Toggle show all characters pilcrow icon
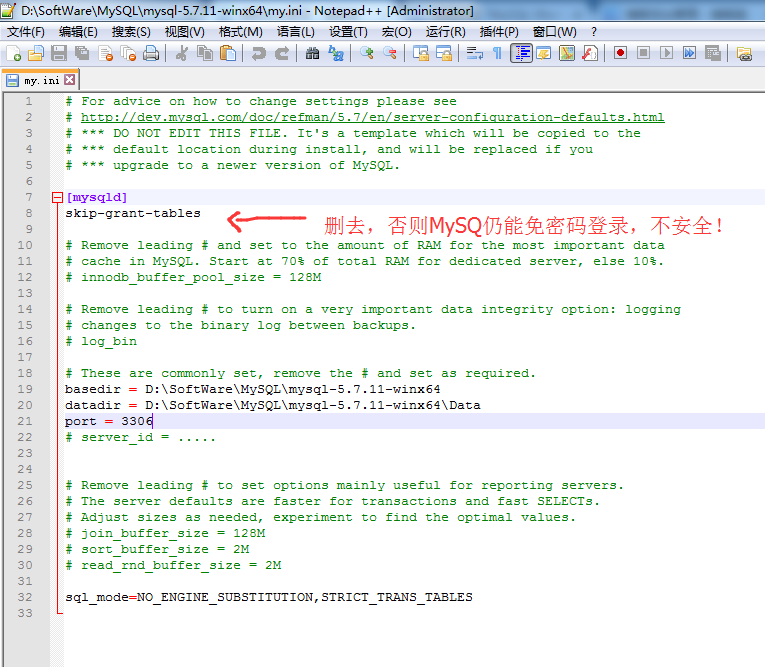 click(498, 53)
